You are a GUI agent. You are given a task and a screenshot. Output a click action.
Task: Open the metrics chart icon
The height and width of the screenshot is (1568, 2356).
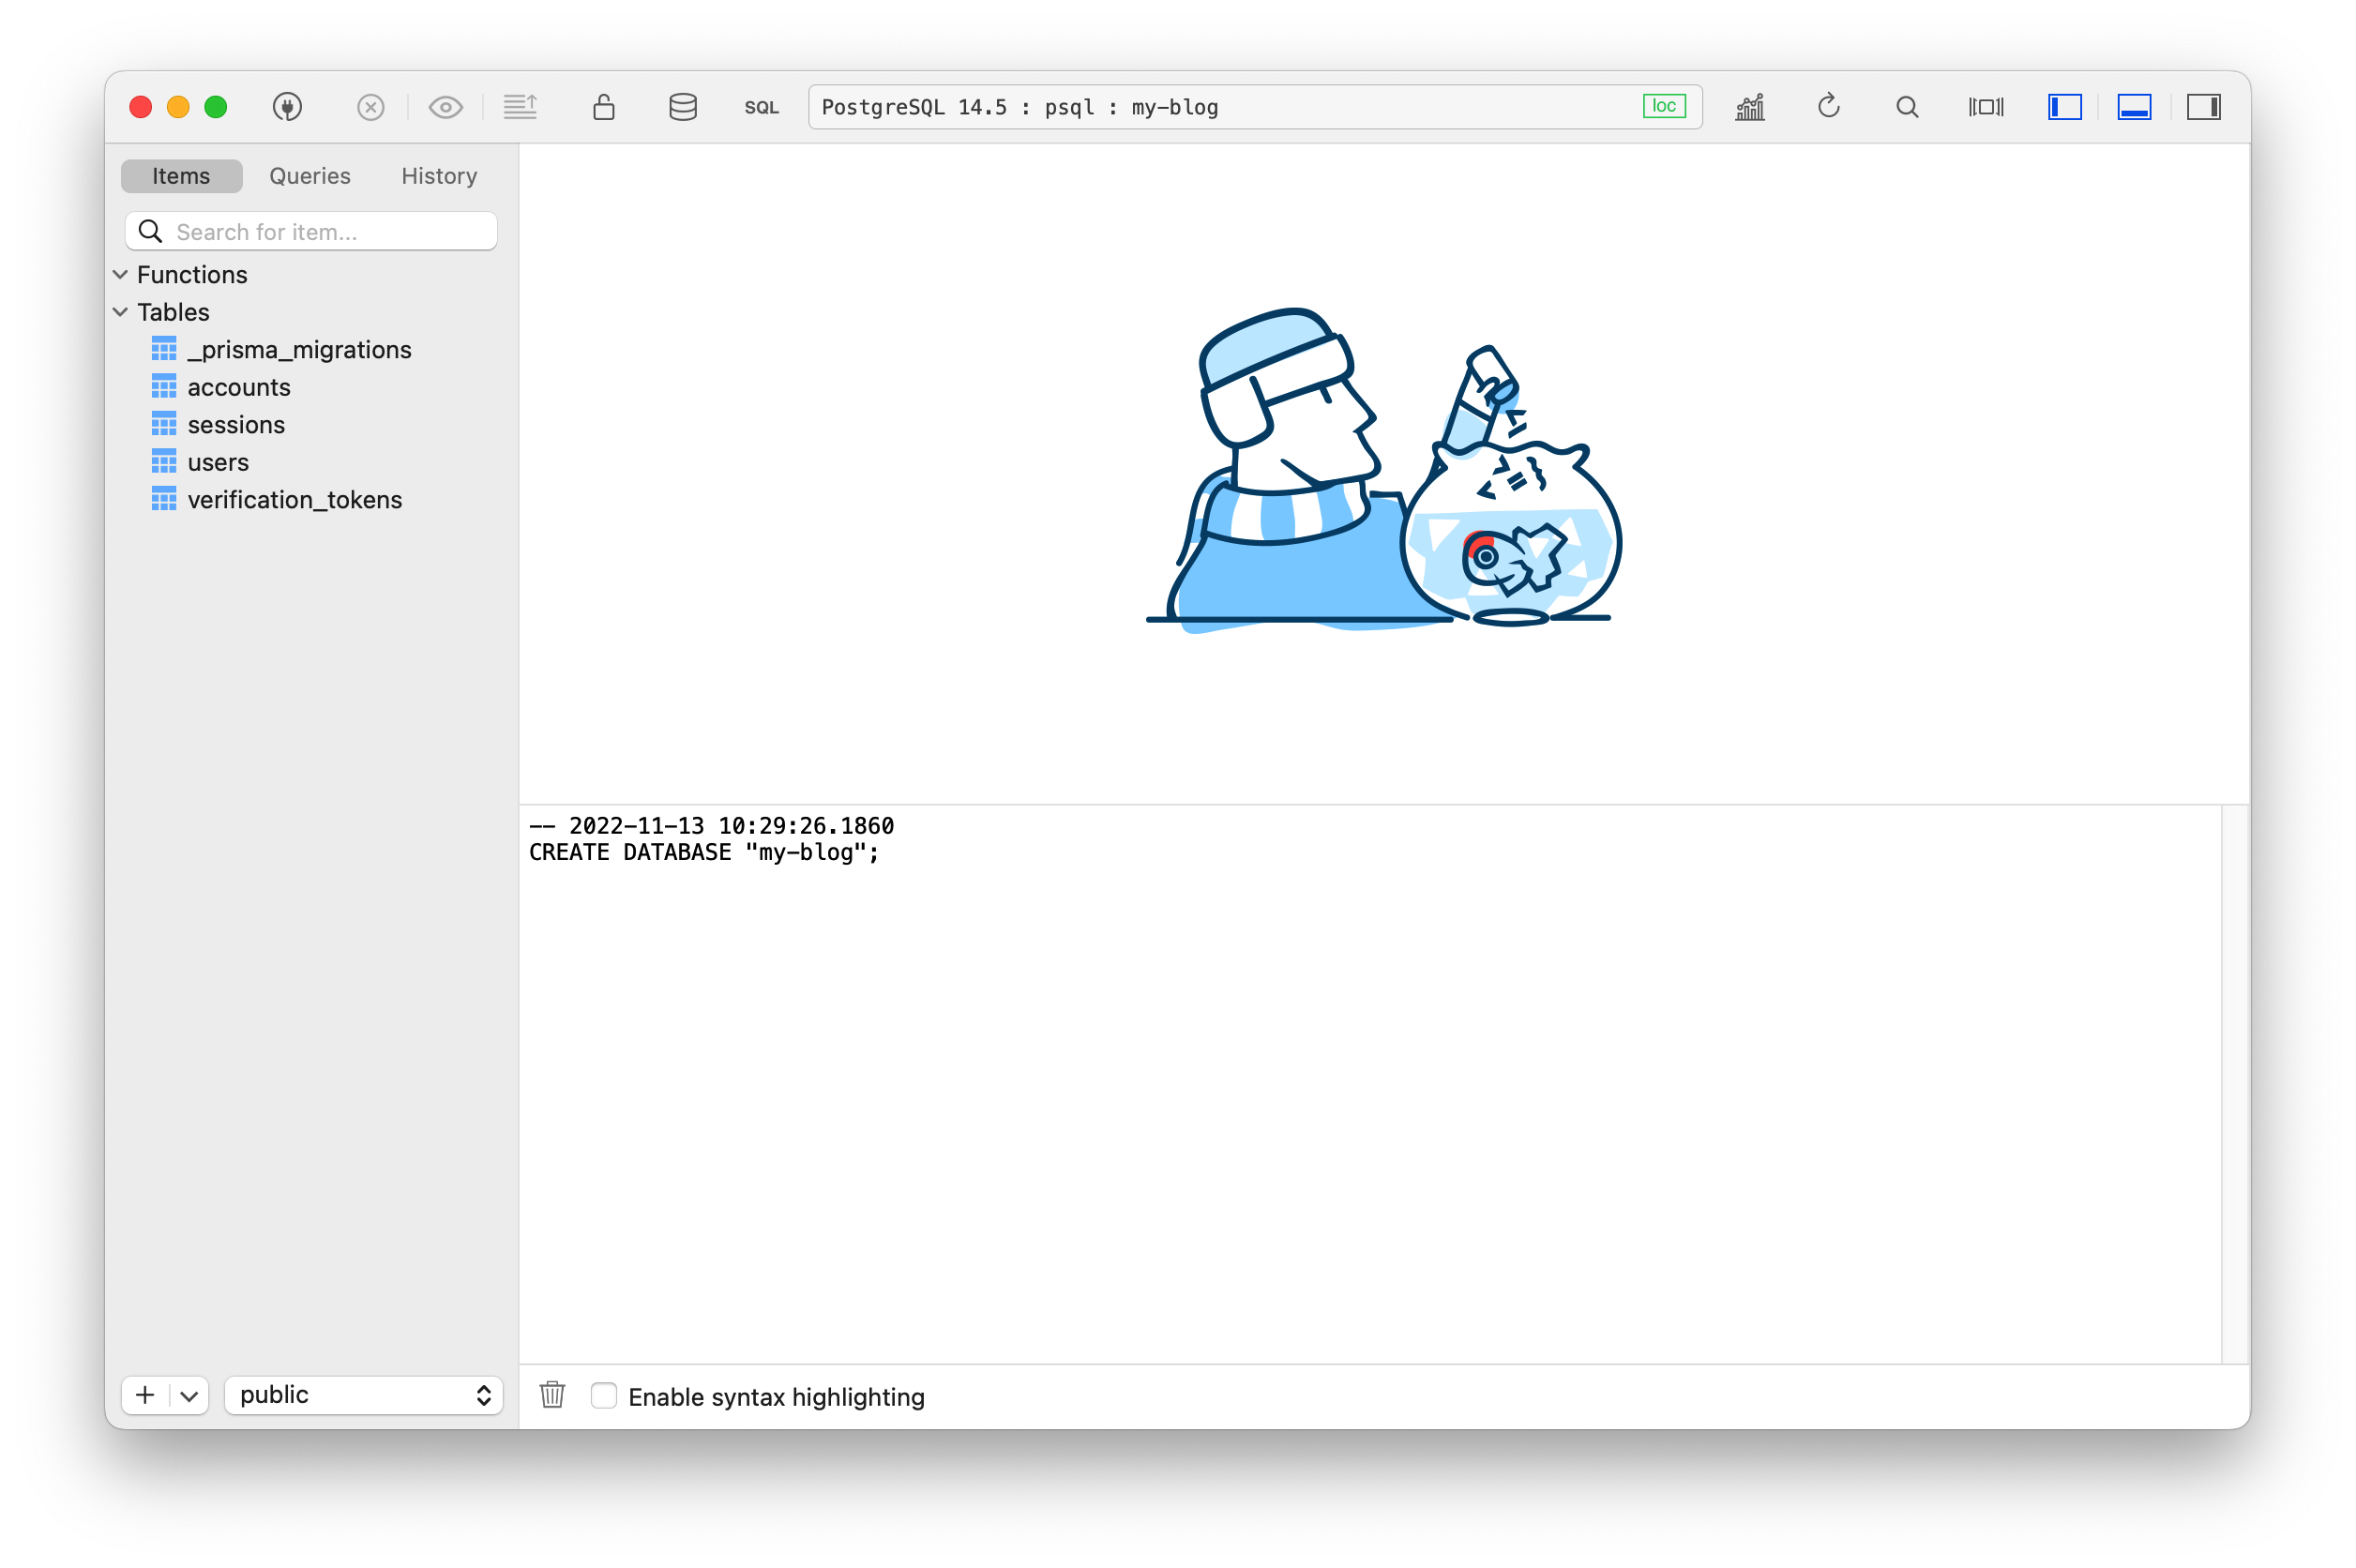[1749, 107]
